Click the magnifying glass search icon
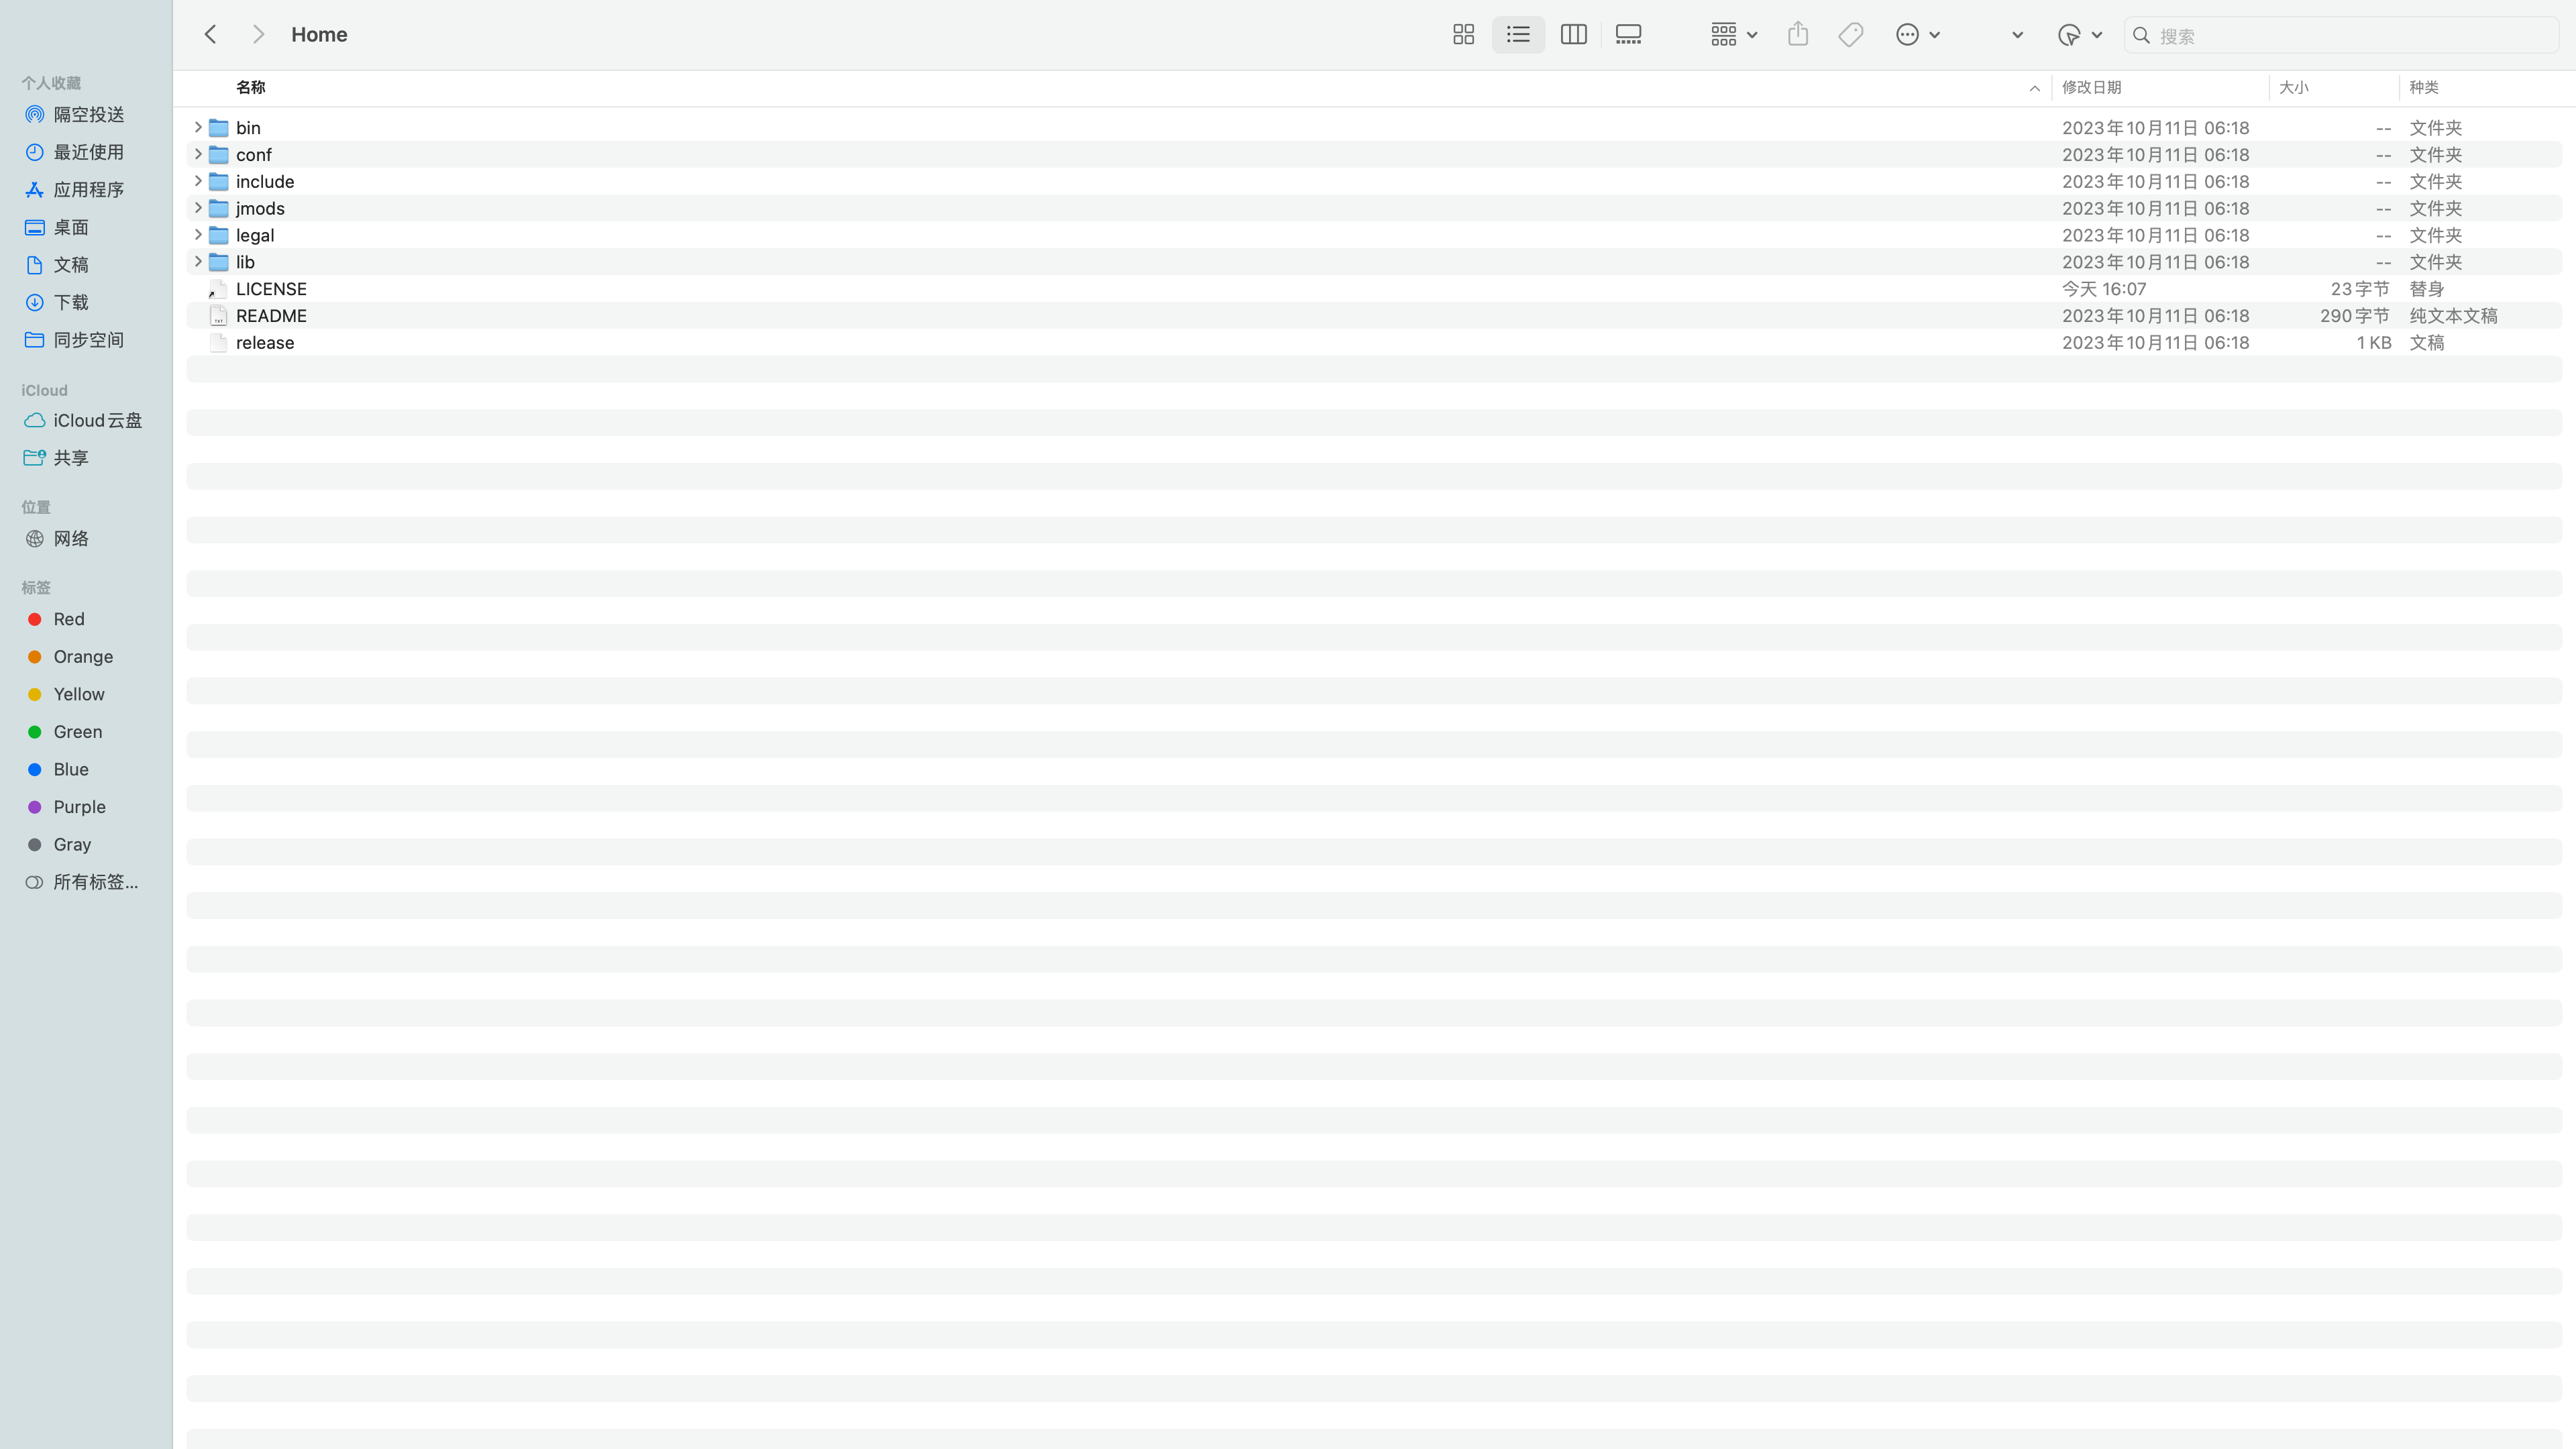Image resolution: width=2576 pixels, height=1449 pixels. (2141, 35)
